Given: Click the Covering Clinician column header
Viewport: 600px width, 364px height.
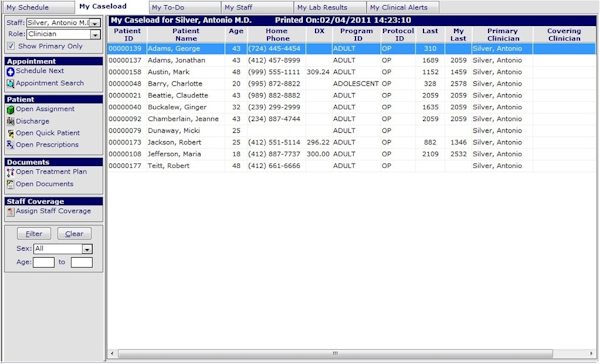Looking at the screenshot, I should pos(564,35).
